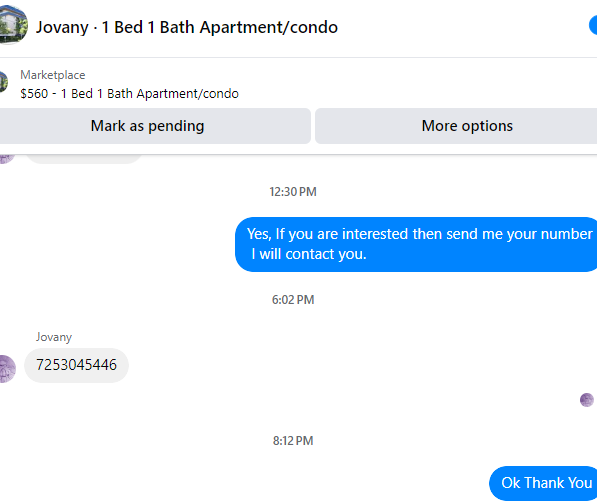
Task: Click the 8:12 PM timestamp
Action: coord(293,441)
